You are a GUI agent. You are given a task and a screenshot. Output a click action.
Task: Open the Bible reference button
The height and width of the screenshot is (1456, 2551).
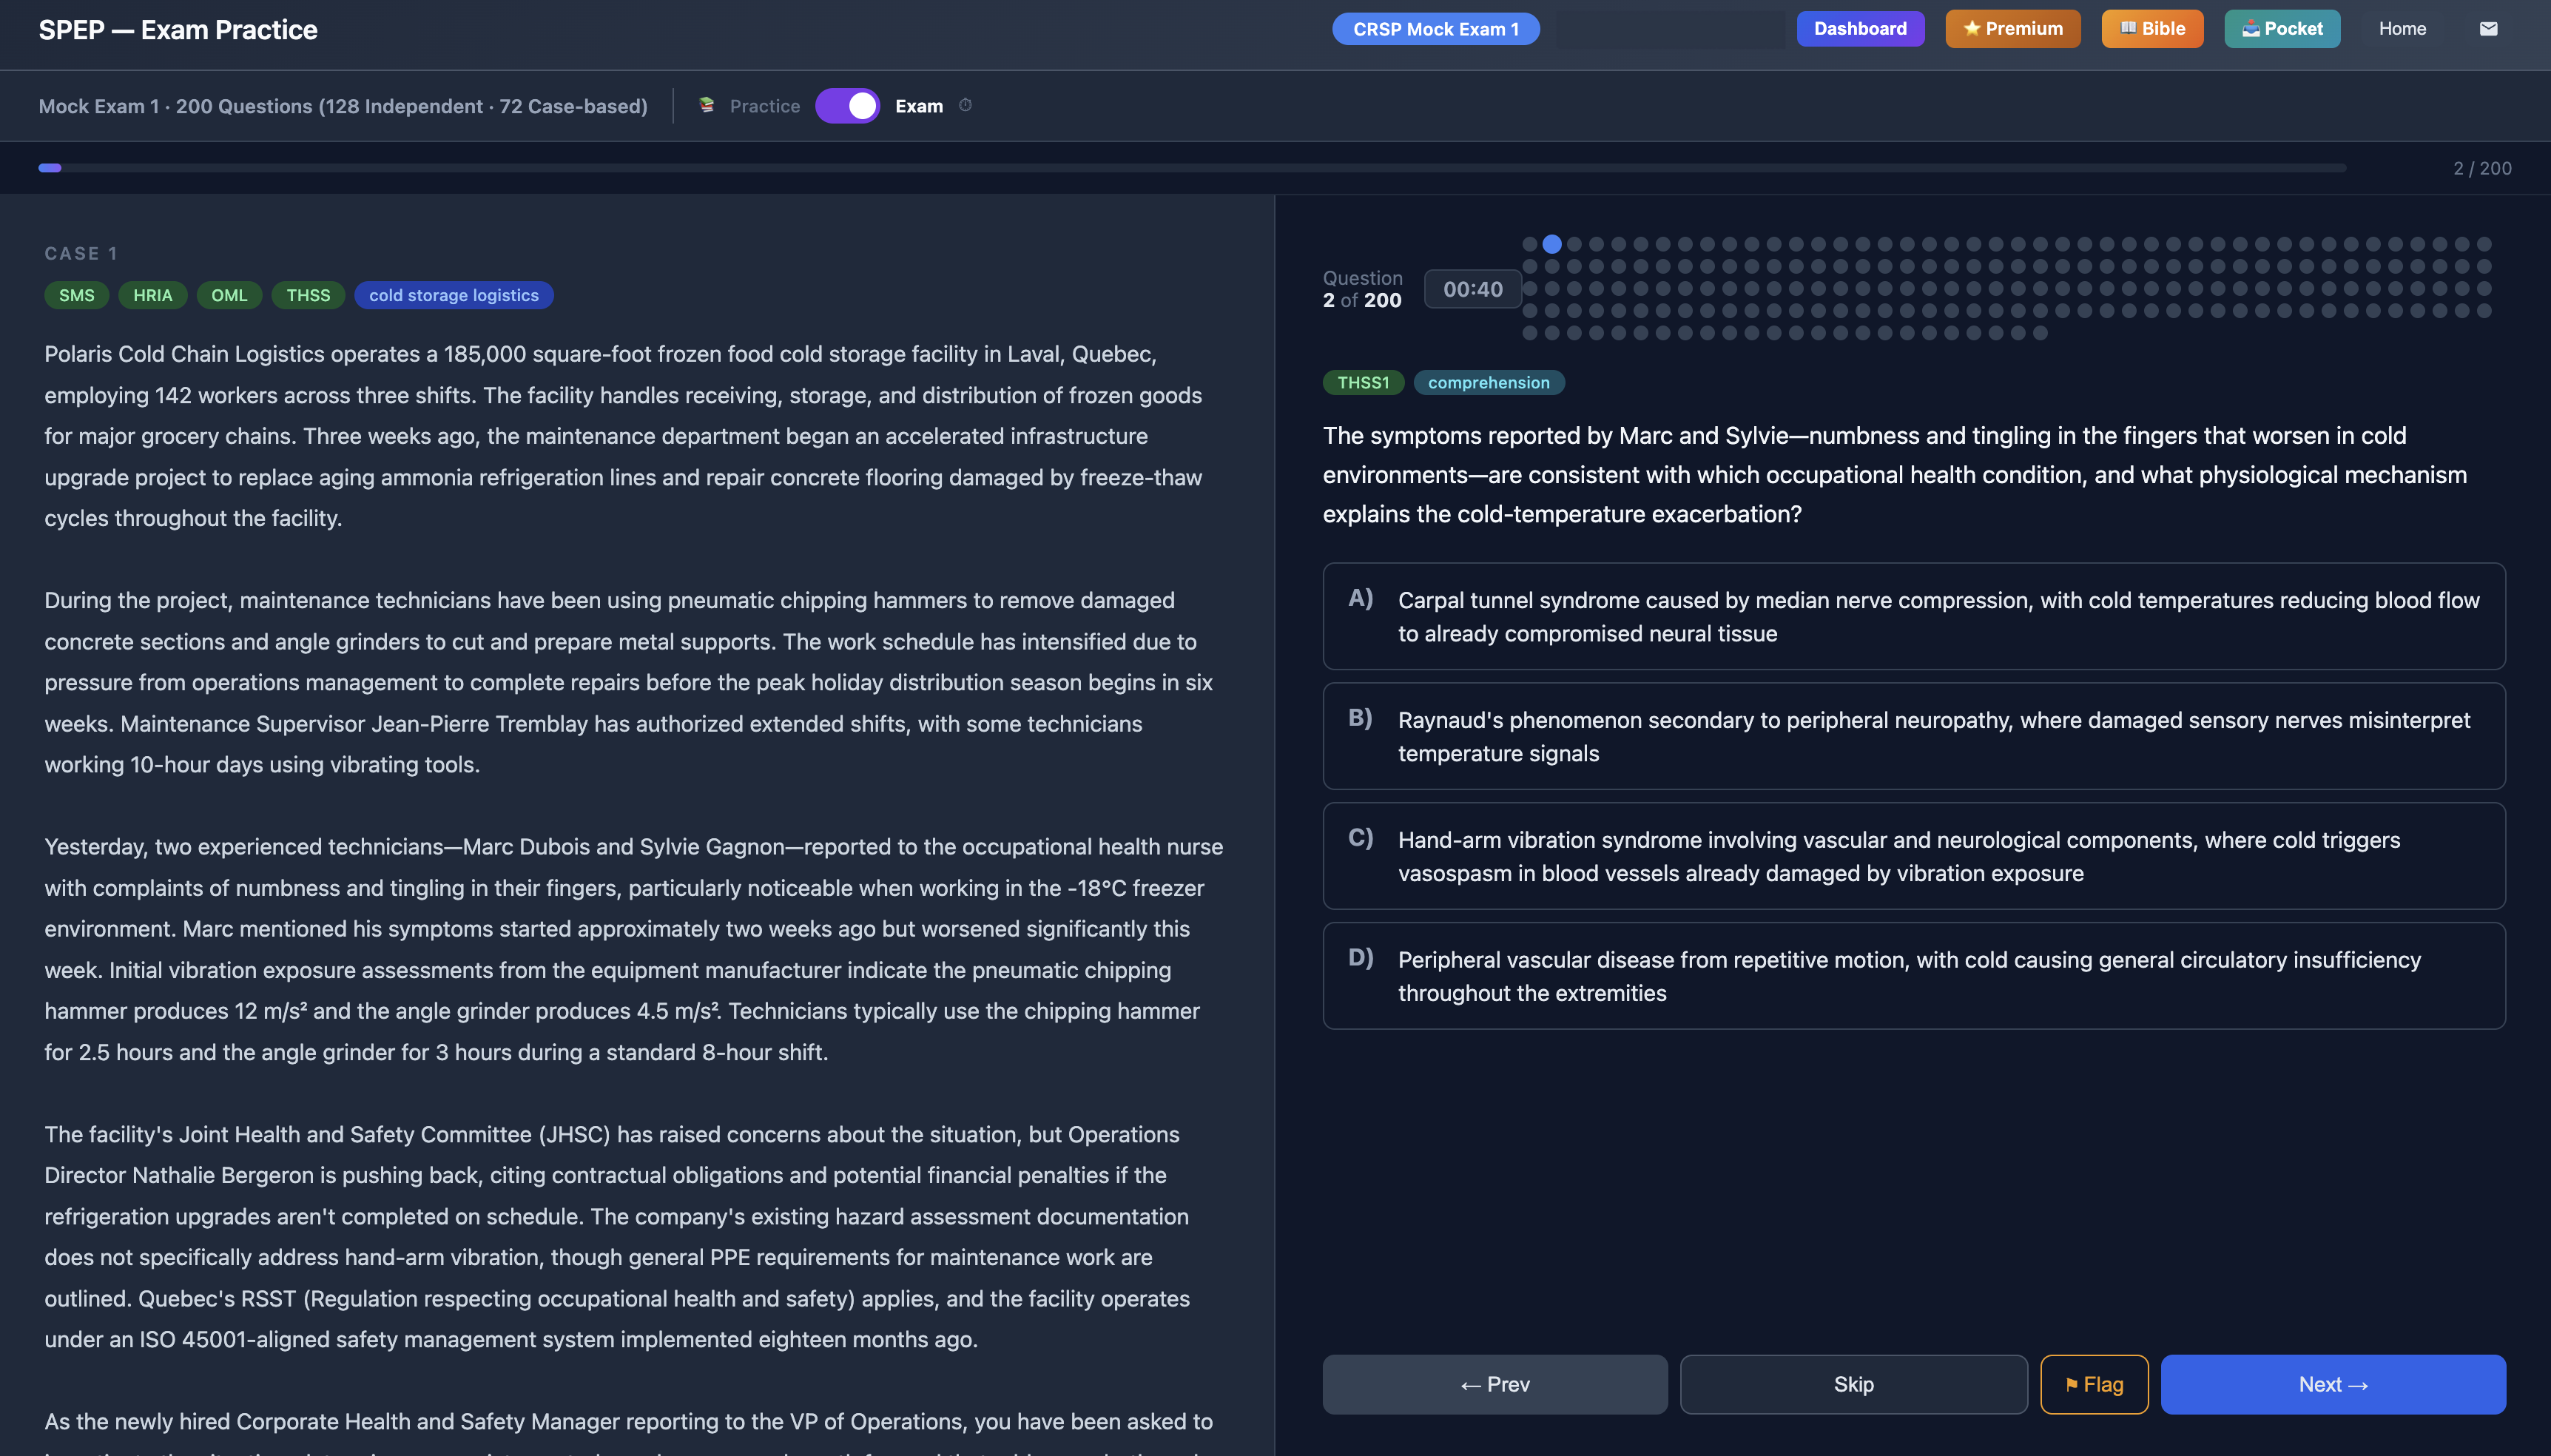(2152, 29)
